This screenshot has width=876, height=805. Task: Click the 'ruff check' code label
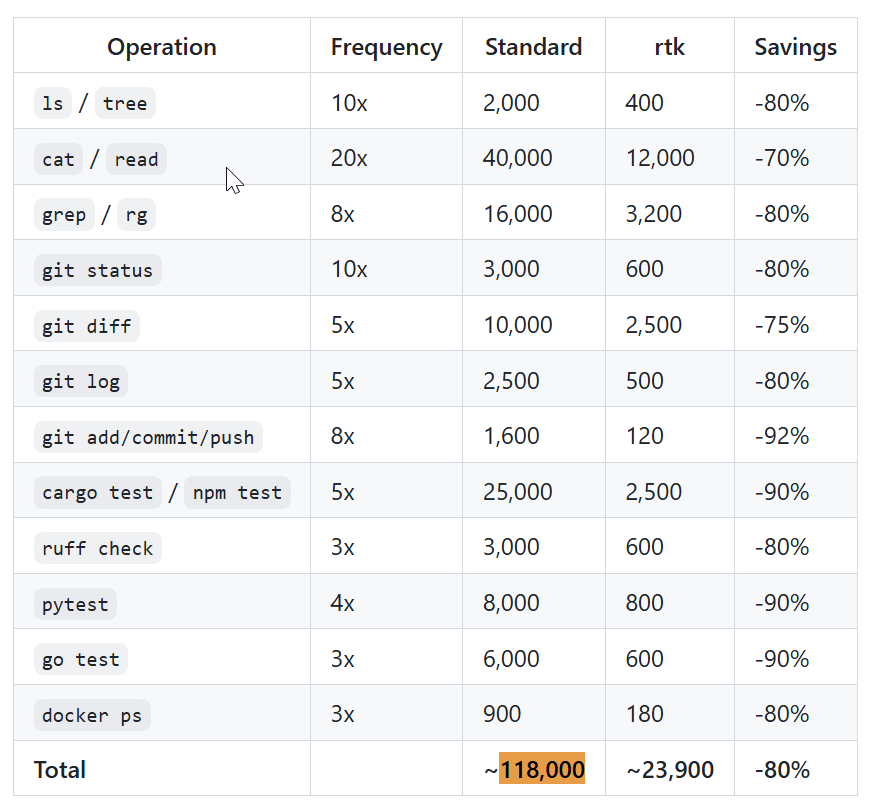(97, 548)
